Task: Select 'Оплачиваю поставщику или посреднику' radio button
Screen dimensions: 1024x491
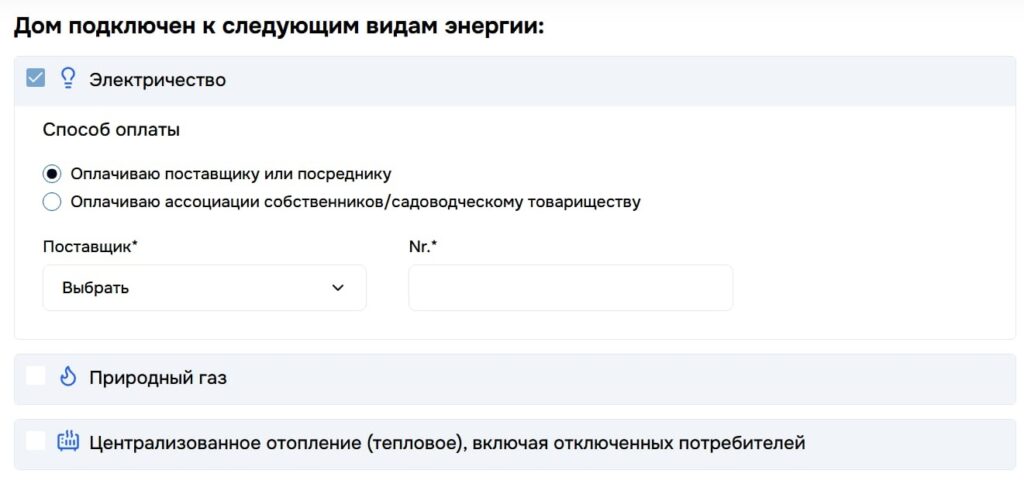Action: pyautogui.click(x=52, y=174)
